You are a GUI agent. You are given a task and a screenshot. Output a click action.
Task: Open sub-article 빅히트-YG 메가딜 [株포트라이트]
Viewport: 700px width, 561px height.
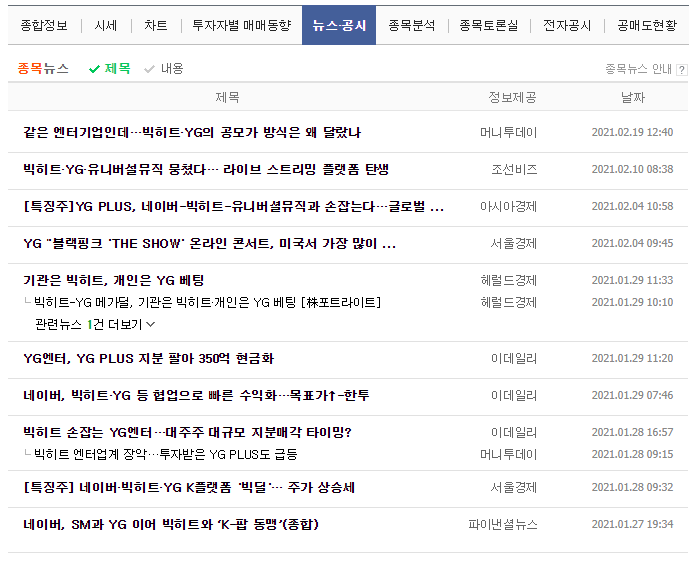[x=208, y=303]
